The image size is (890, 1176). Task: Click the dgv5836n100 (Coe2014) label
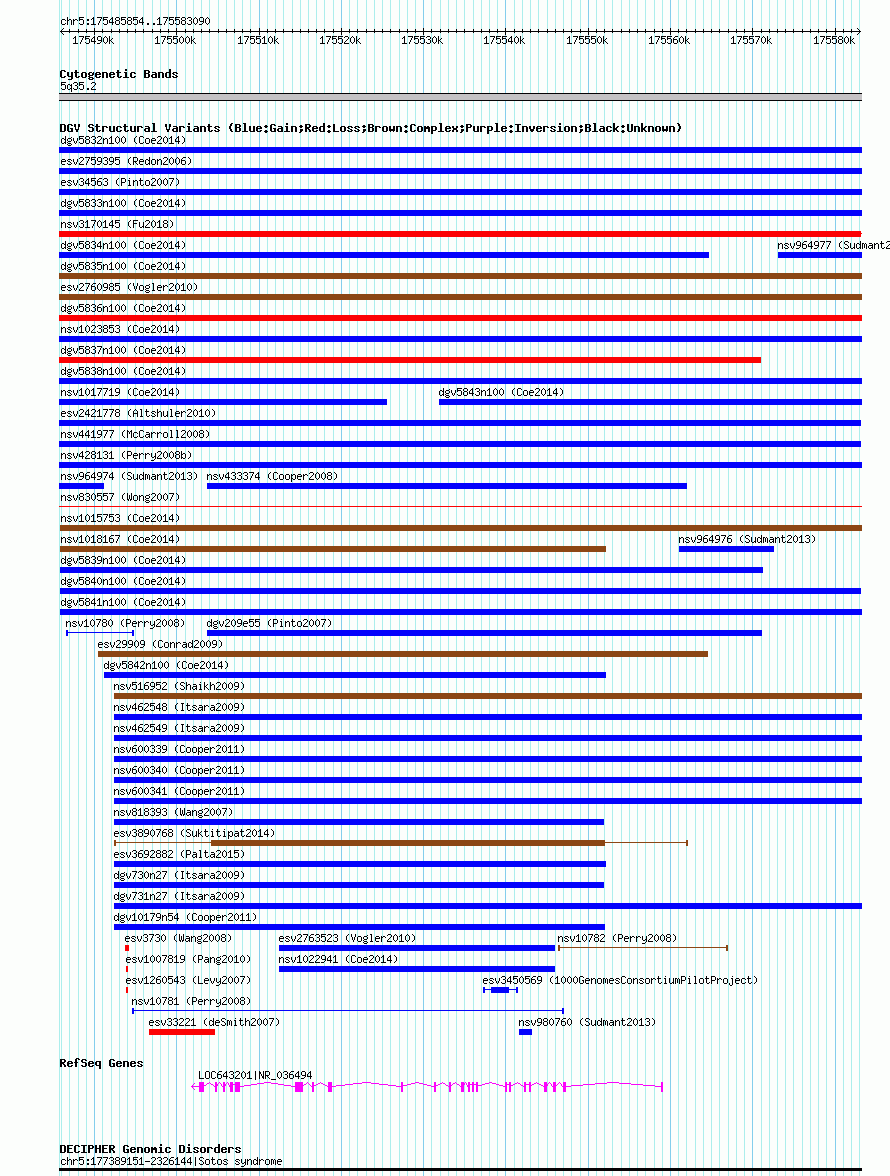coord(123,308)
